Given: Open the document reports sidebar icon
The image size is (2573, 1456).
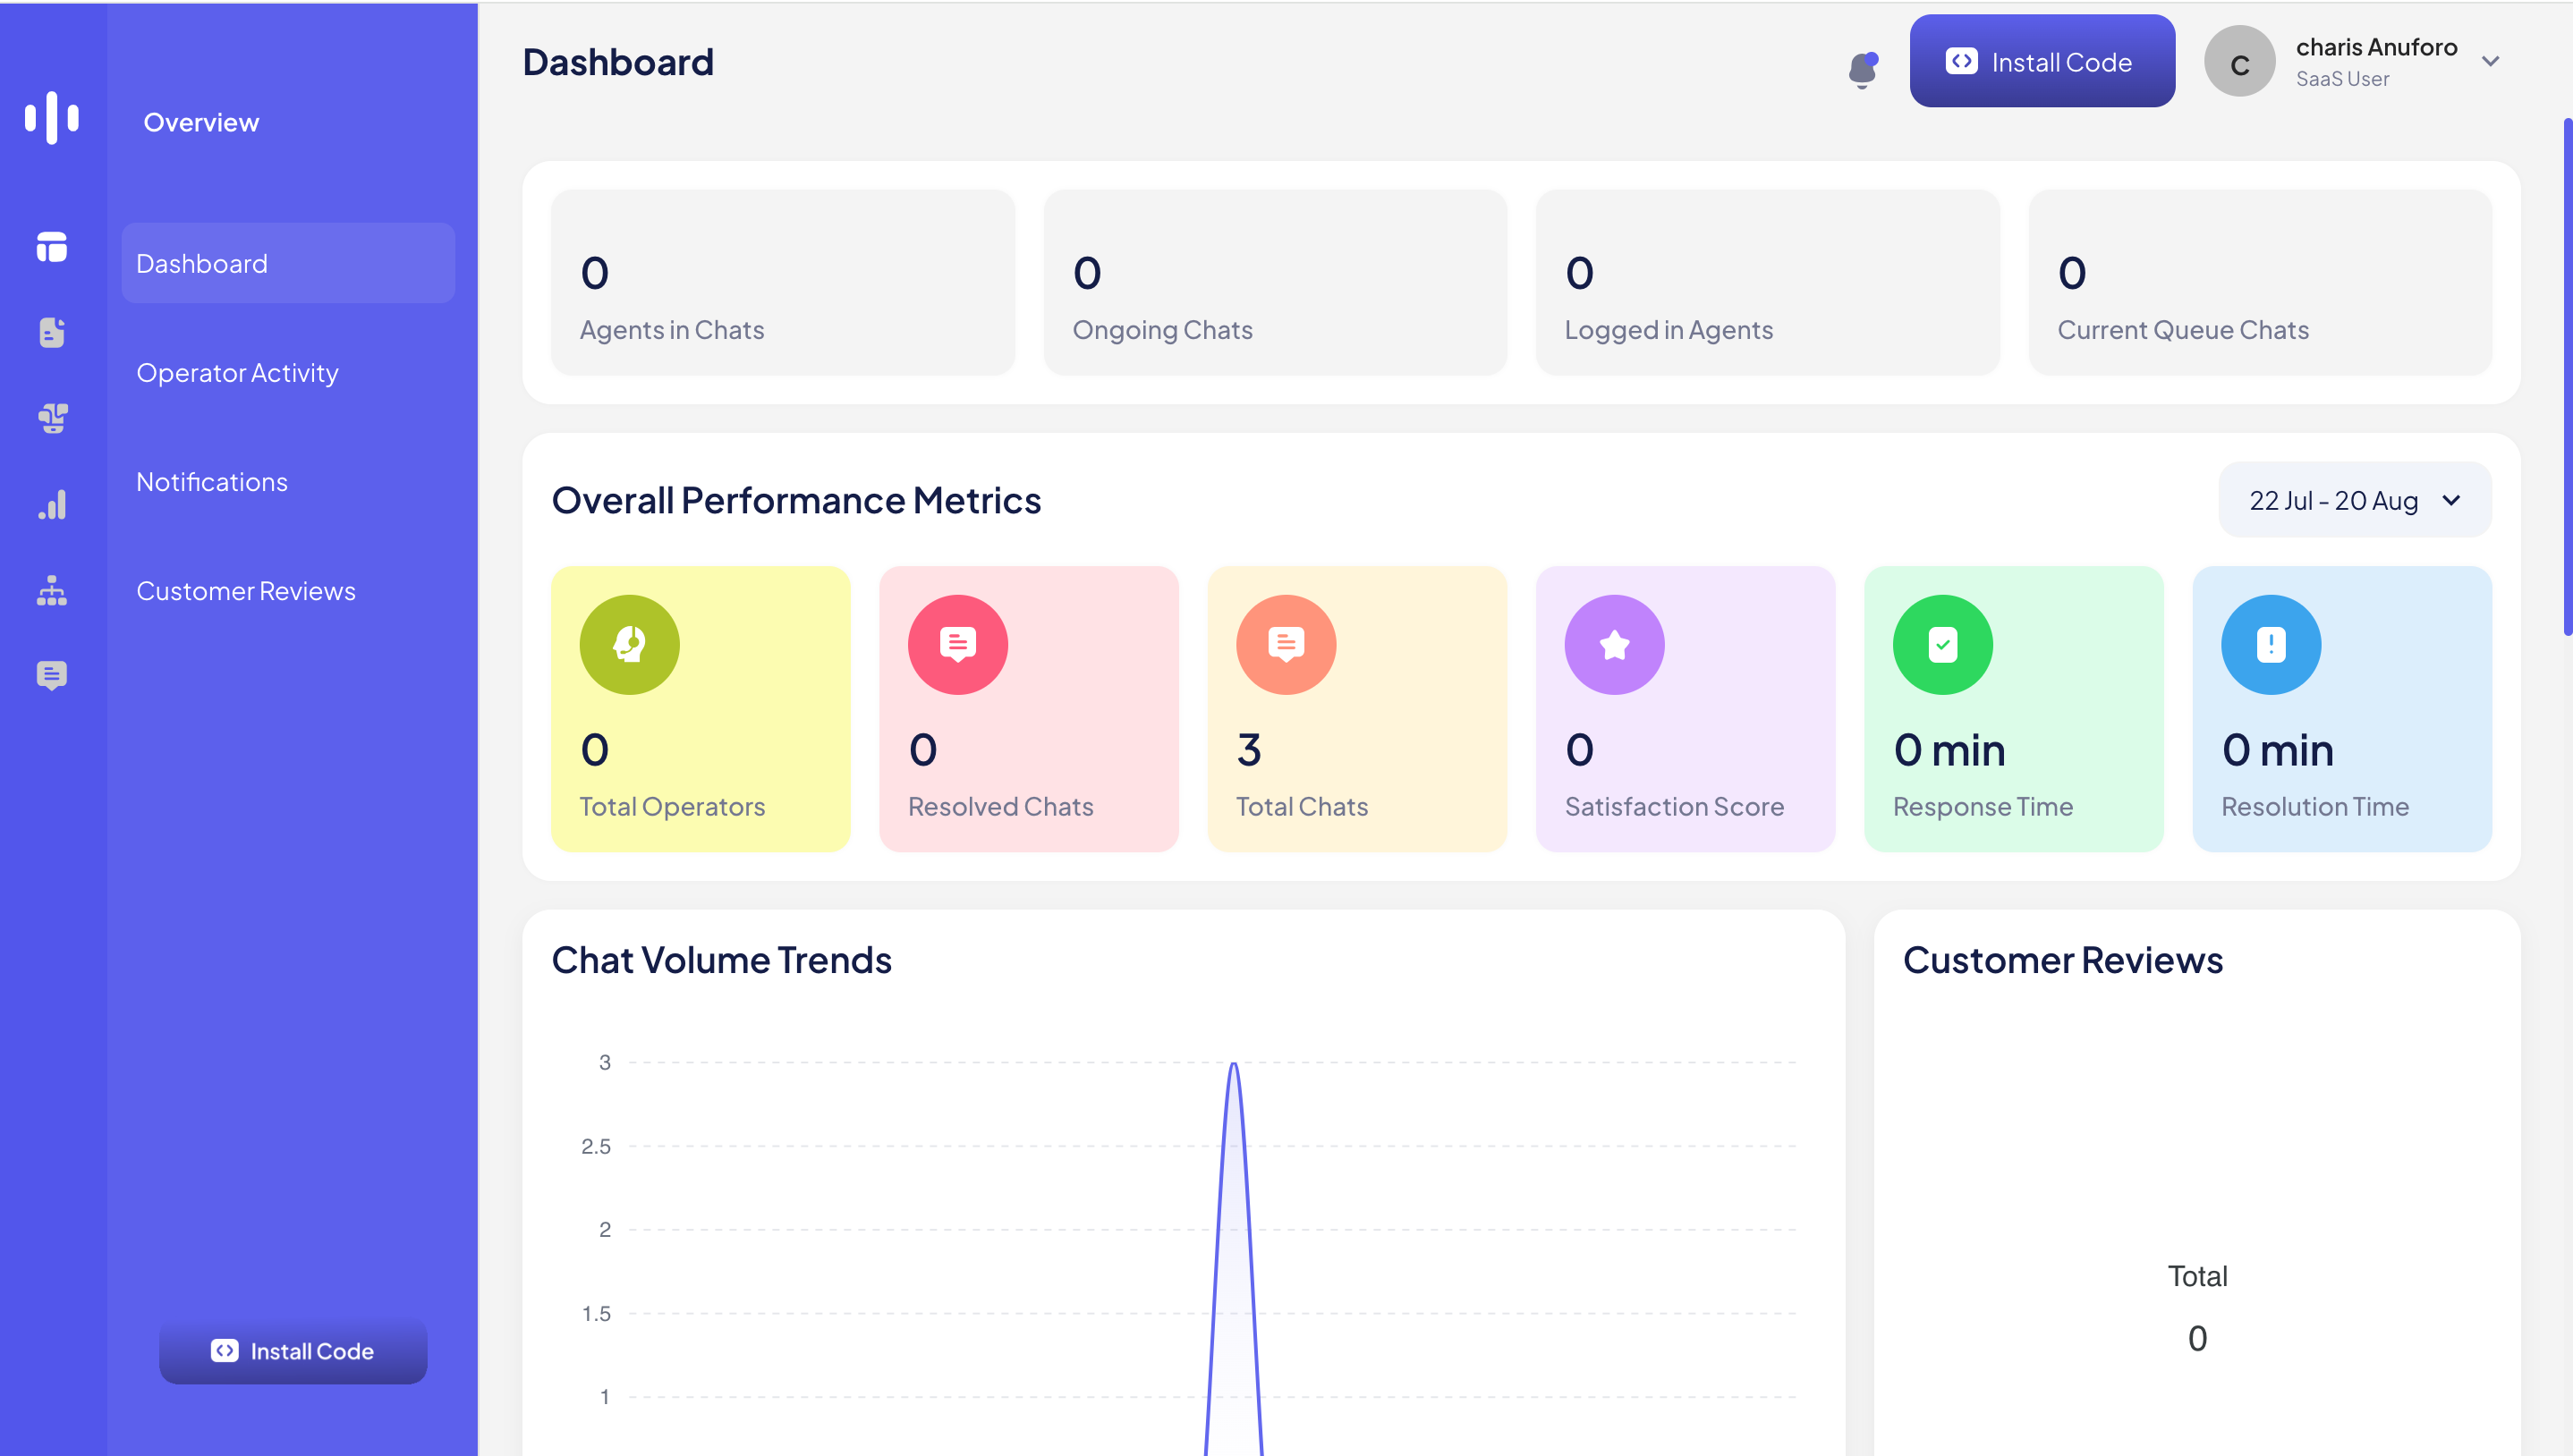Looking at the screenshot, I should 52,332.
